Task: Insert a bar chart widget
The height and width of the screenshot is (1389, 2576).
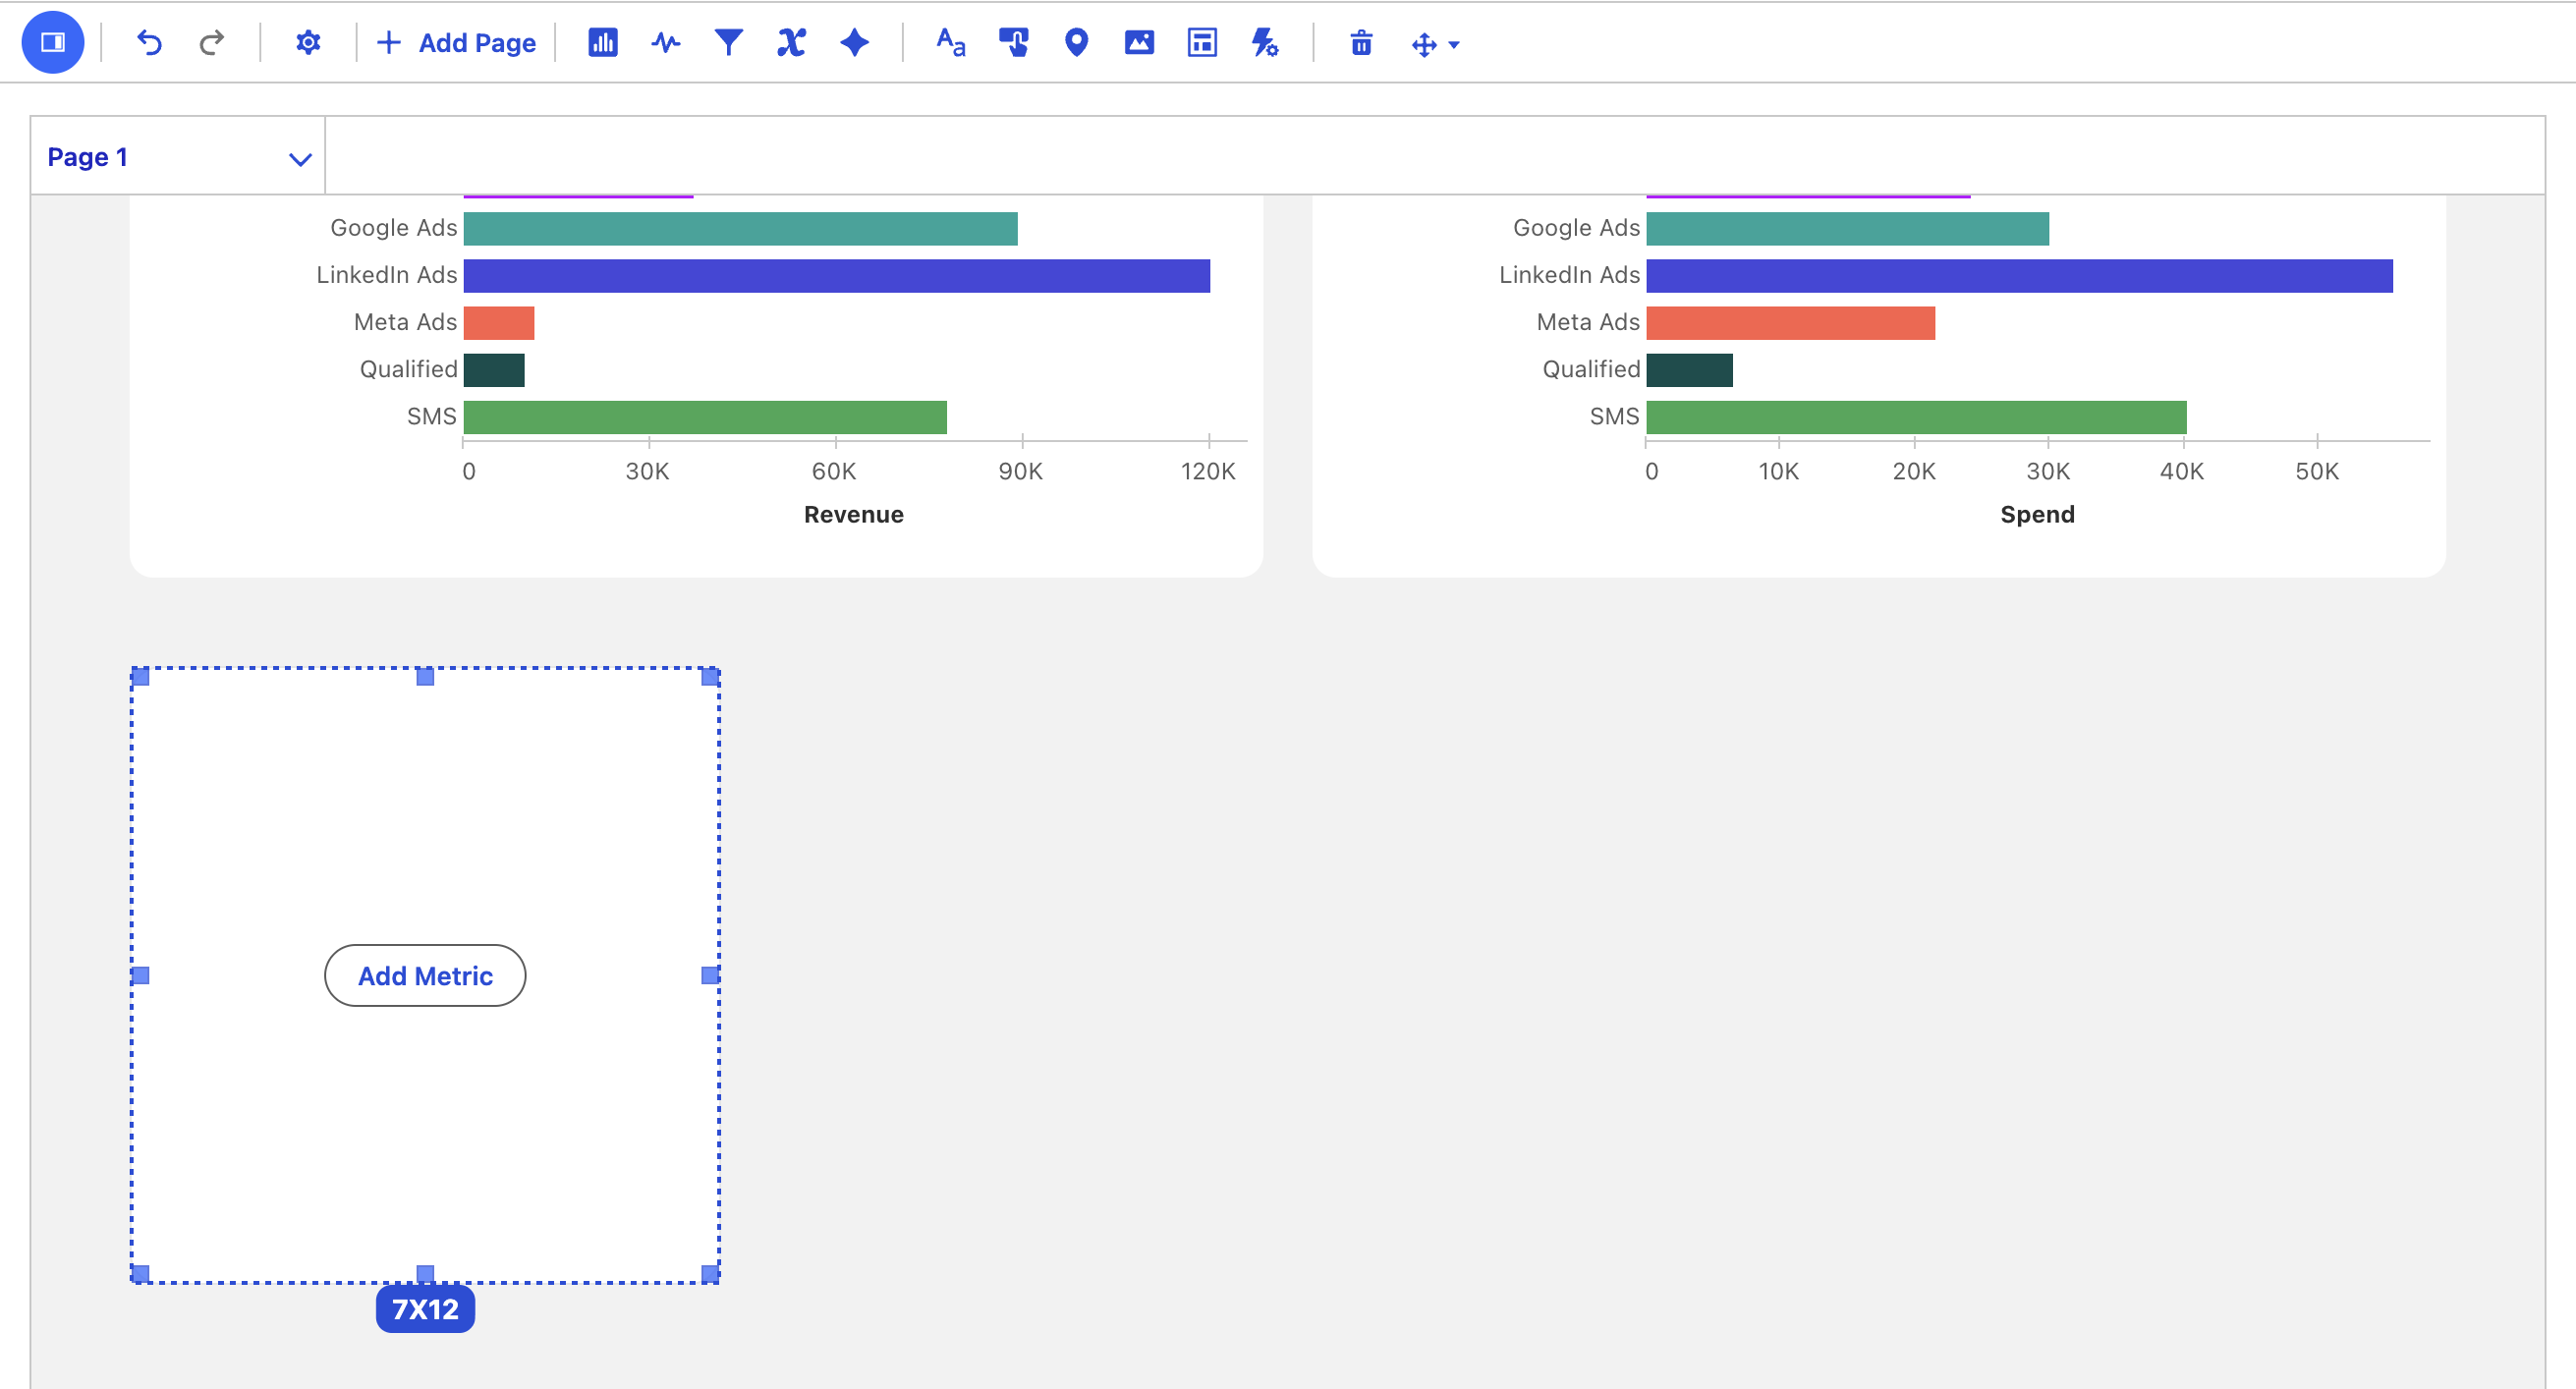Action: click(603, 43)
